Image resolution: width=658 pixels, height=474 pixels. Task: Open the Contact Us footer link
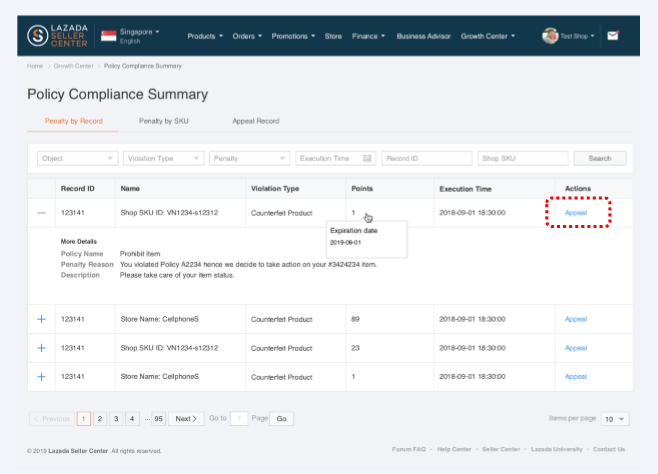coord(609,449)
